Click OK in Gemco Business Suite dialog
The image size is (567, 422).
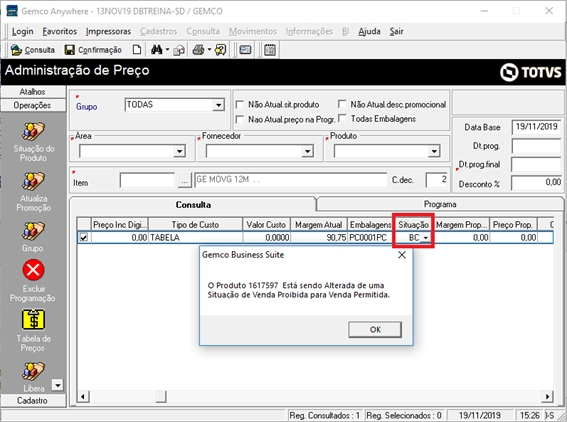[375, 329]
